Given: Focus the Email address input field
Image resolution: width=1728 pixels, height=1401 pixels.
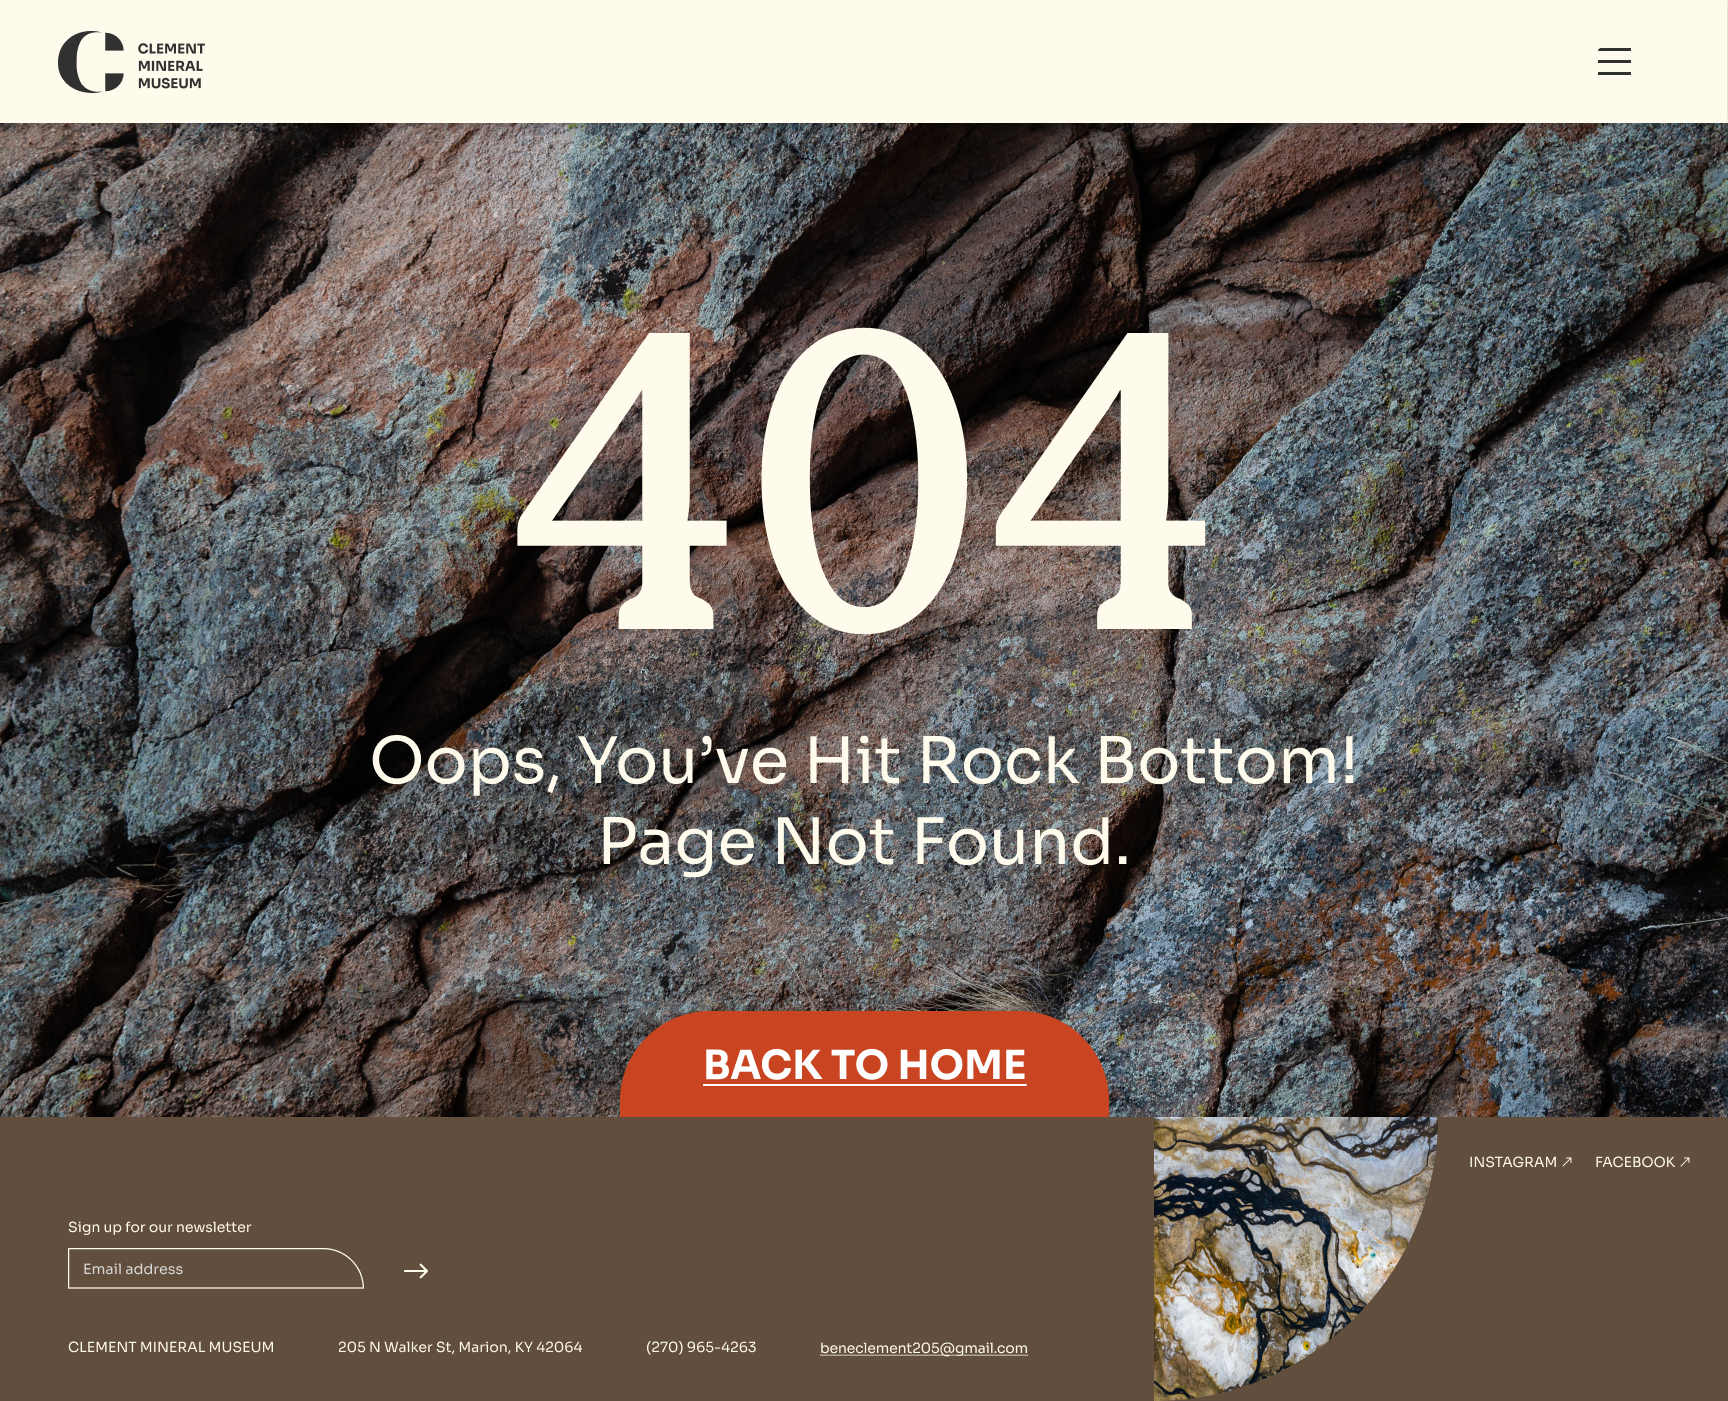Looking at the screenshot, I should click(215, 1269).
